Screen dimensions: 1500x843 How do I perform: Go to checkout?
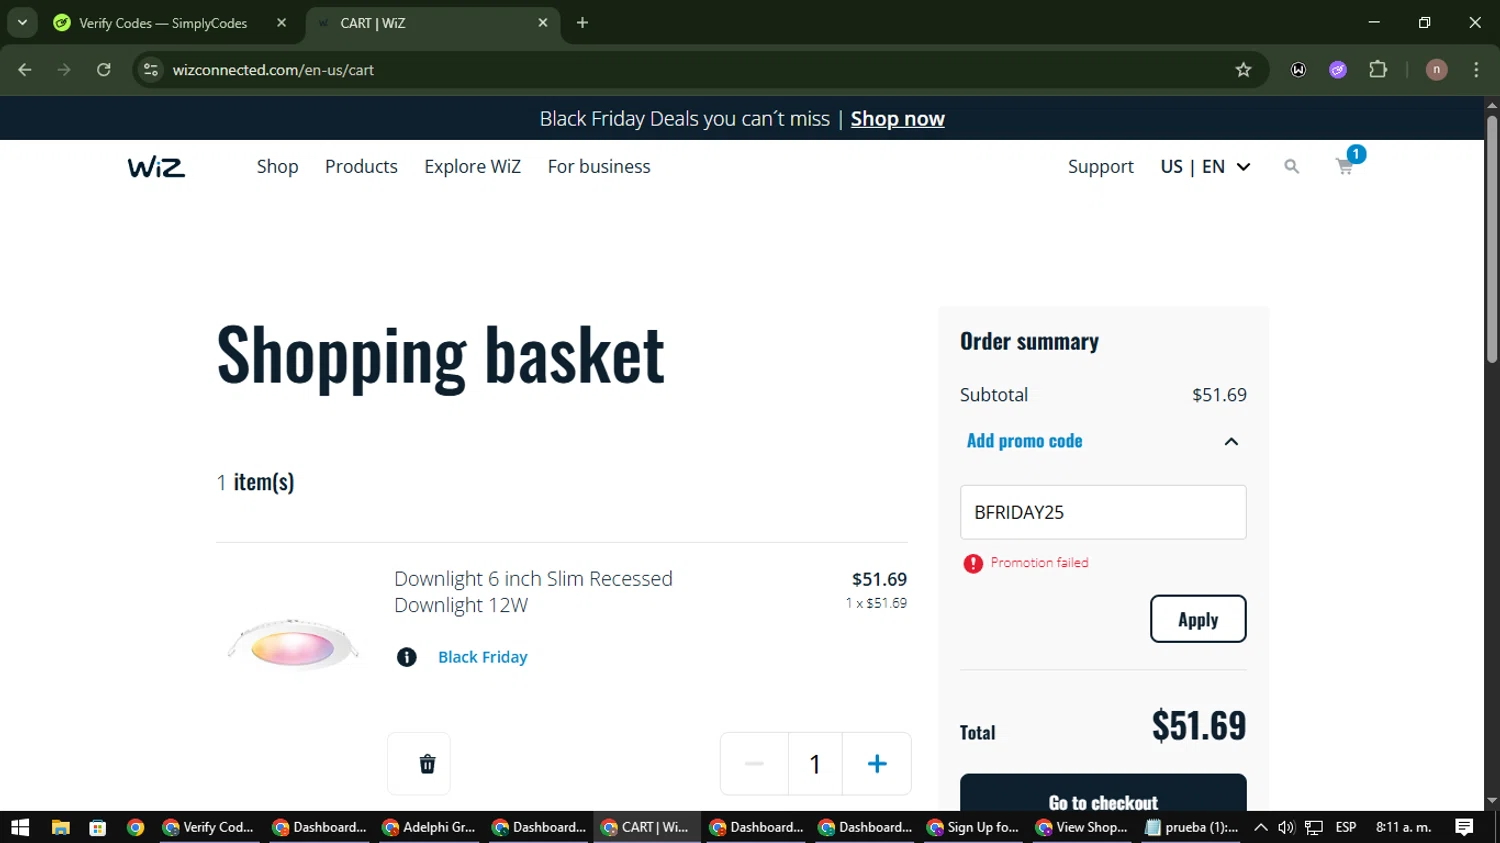(x=1103, y=795)
